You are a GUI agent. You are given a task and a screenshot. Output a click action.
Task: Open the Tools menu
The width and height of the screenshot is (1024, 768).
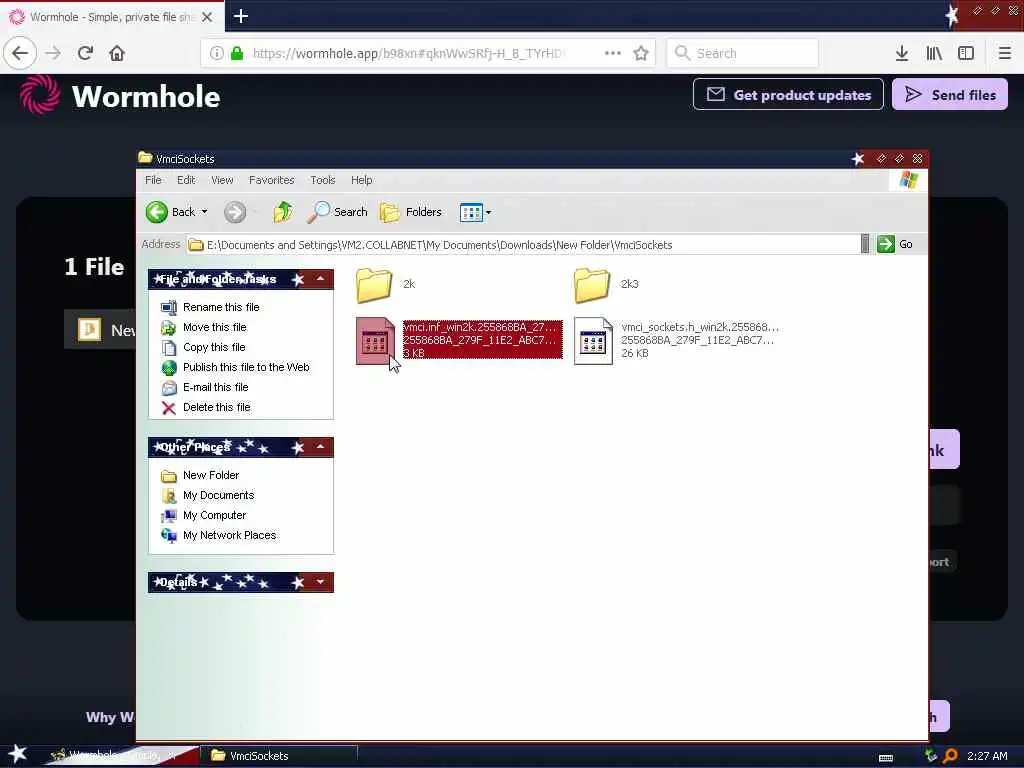(x=323, y=180)
